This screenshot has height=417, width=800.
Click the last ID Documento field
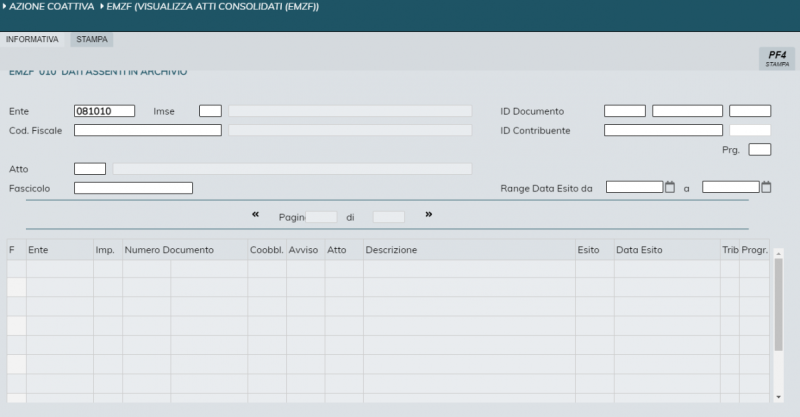(750, 111)
